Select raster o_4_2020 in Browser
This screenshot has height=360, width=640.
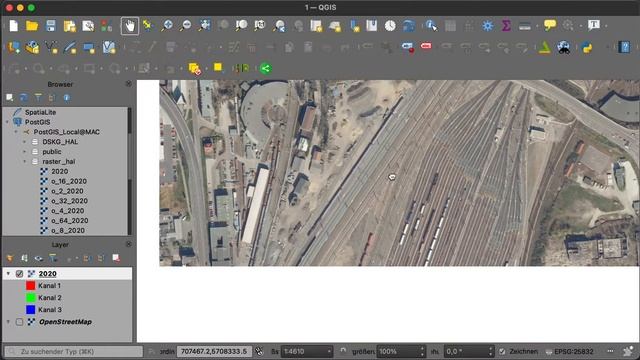[x=67, y=211]
